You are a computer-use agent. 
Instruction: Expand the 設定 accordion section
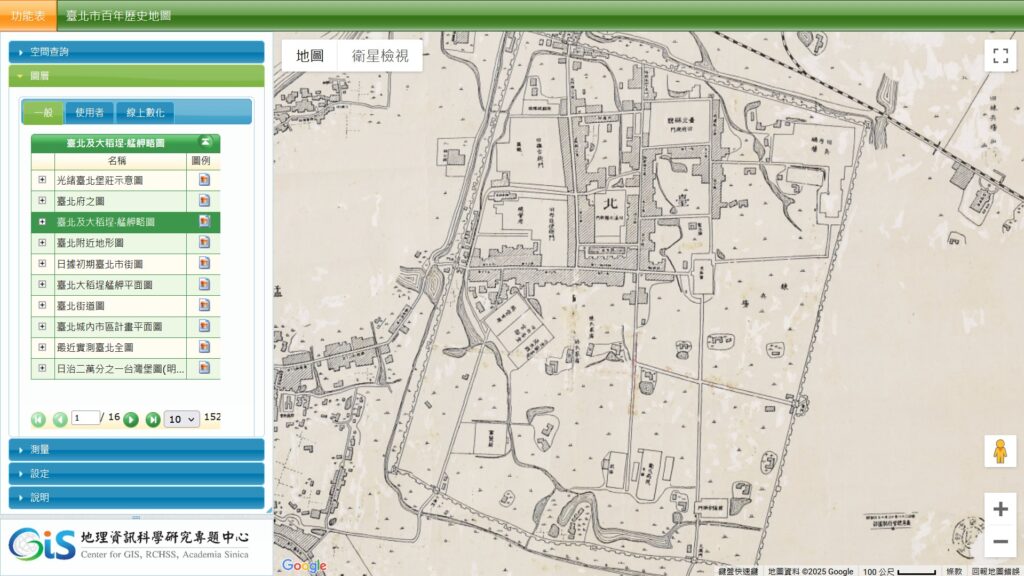tap(136, 473)
